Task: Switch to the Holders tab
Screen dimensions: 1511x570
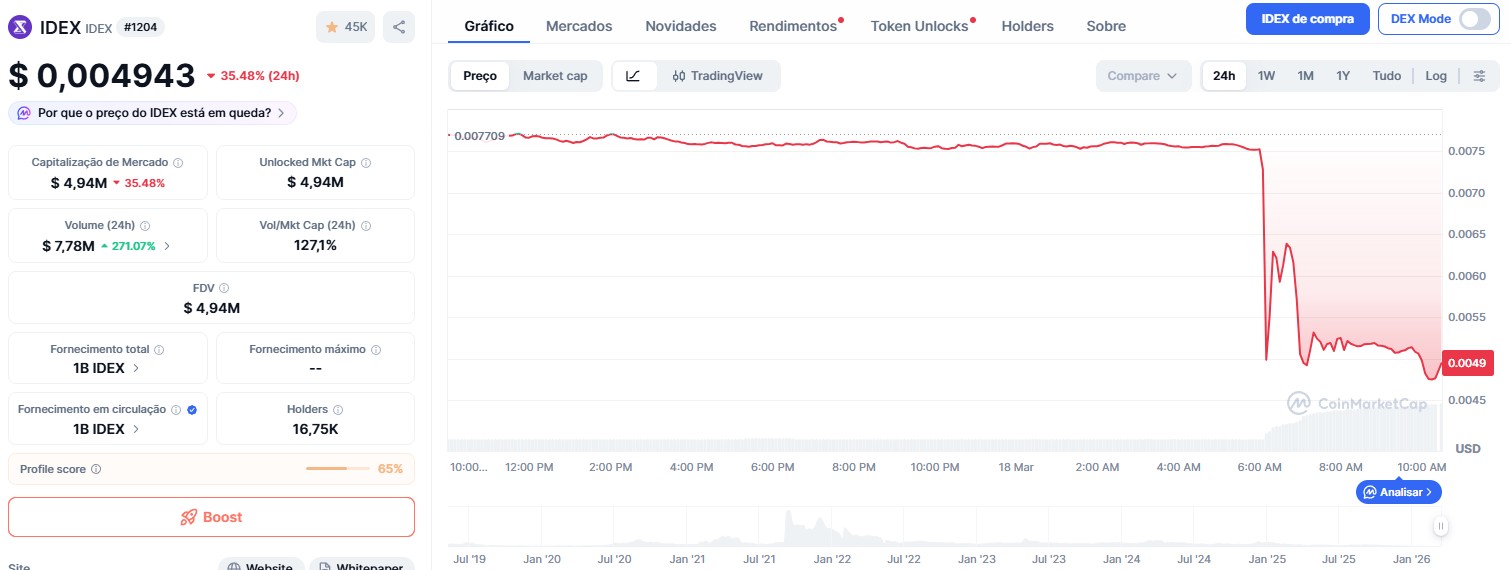Action: (1027, 26)
